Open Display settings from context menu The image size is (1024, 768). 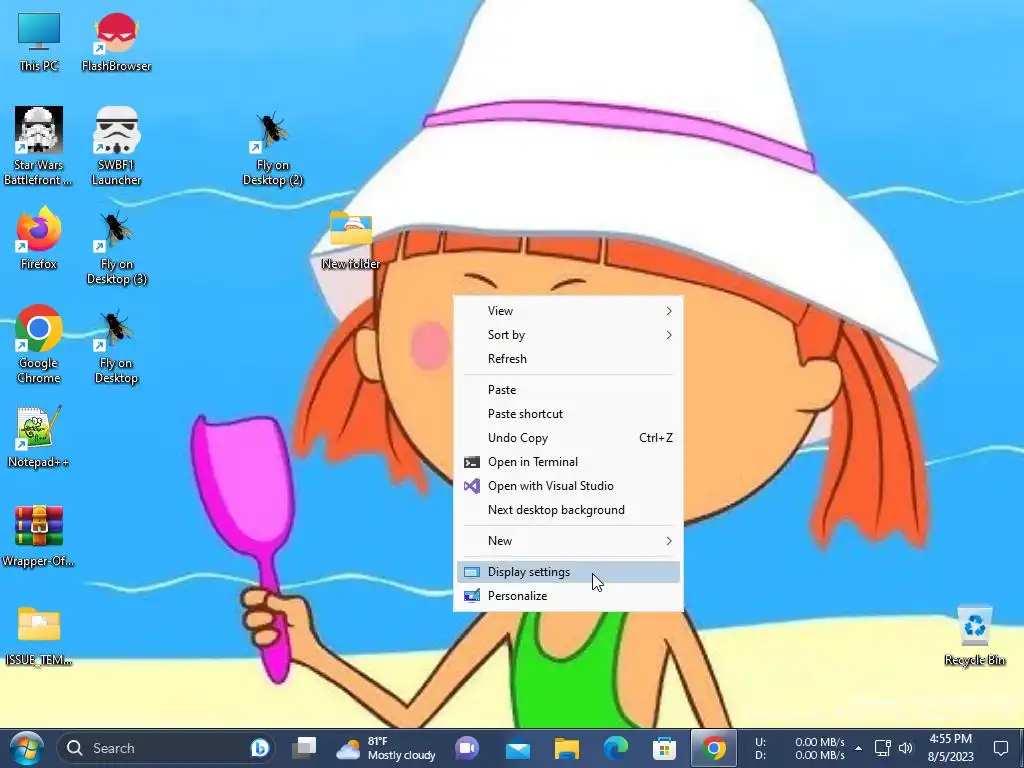[x=568, y=572]
